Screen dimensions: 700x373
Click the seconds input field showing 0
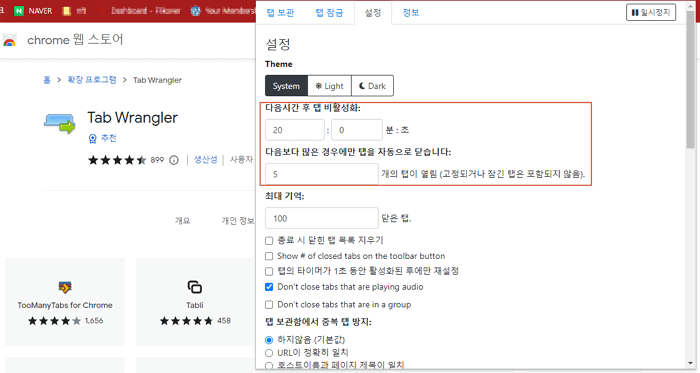pos(357,130)
